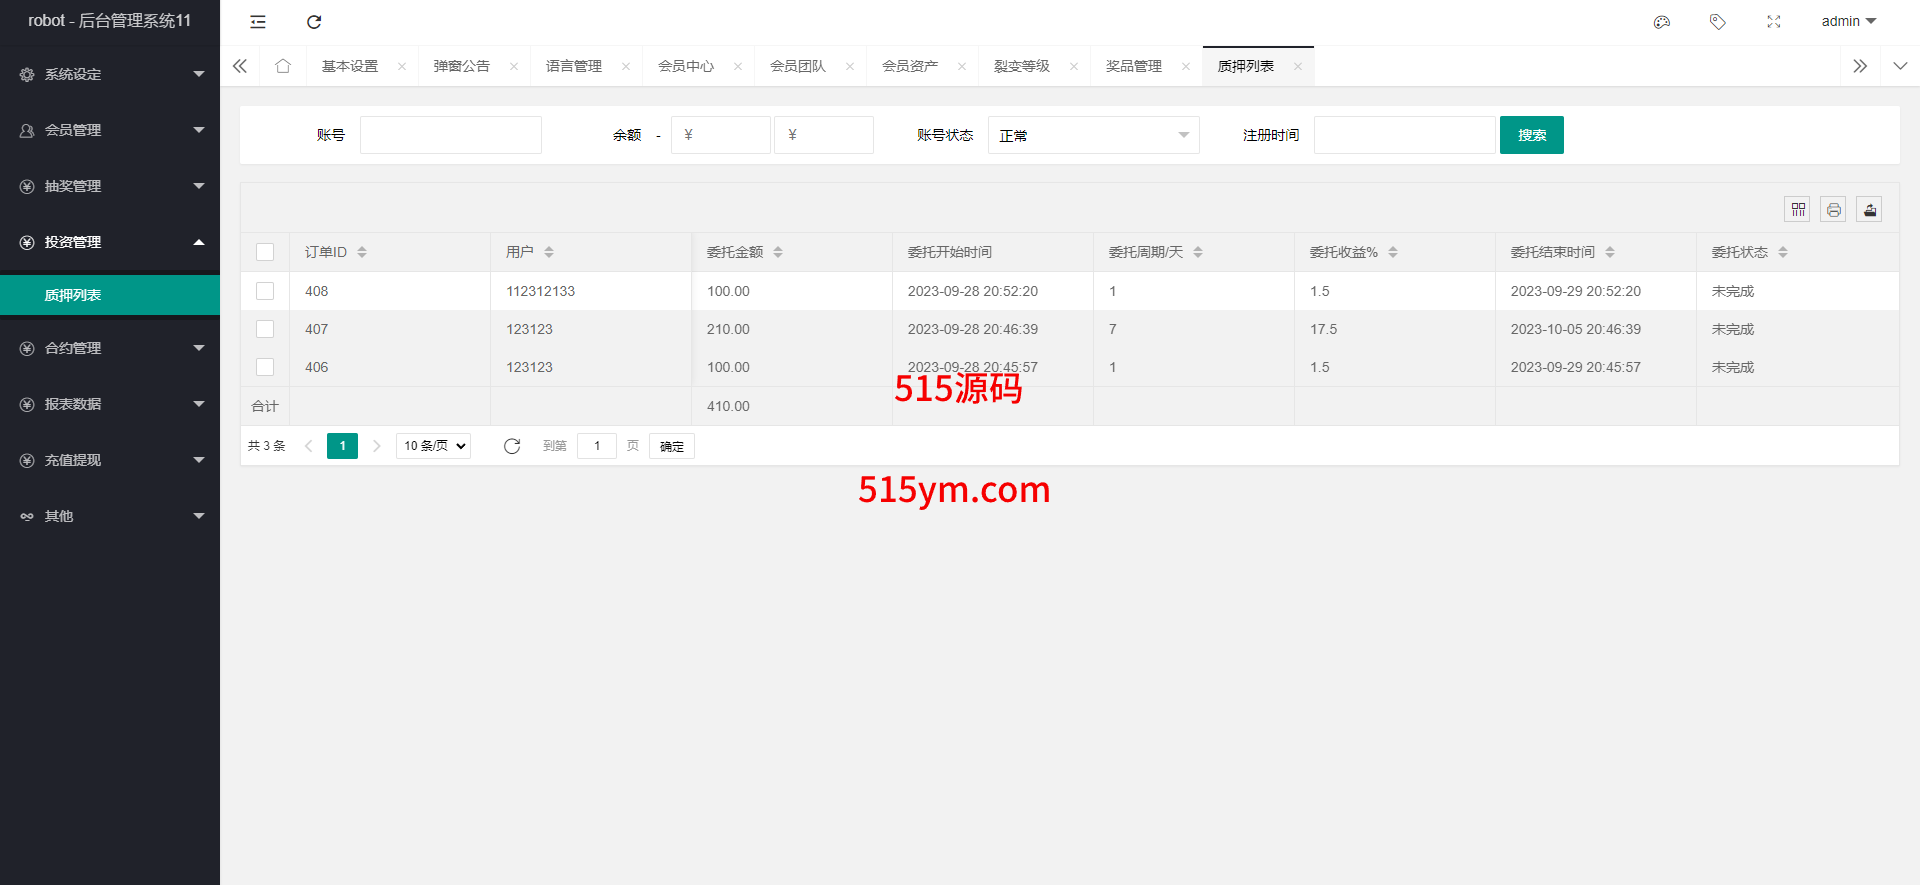This screenshot has width=1920, height=885.
Task: Toggle fullscreen mode icon
Action: [x=1774, y=22]
